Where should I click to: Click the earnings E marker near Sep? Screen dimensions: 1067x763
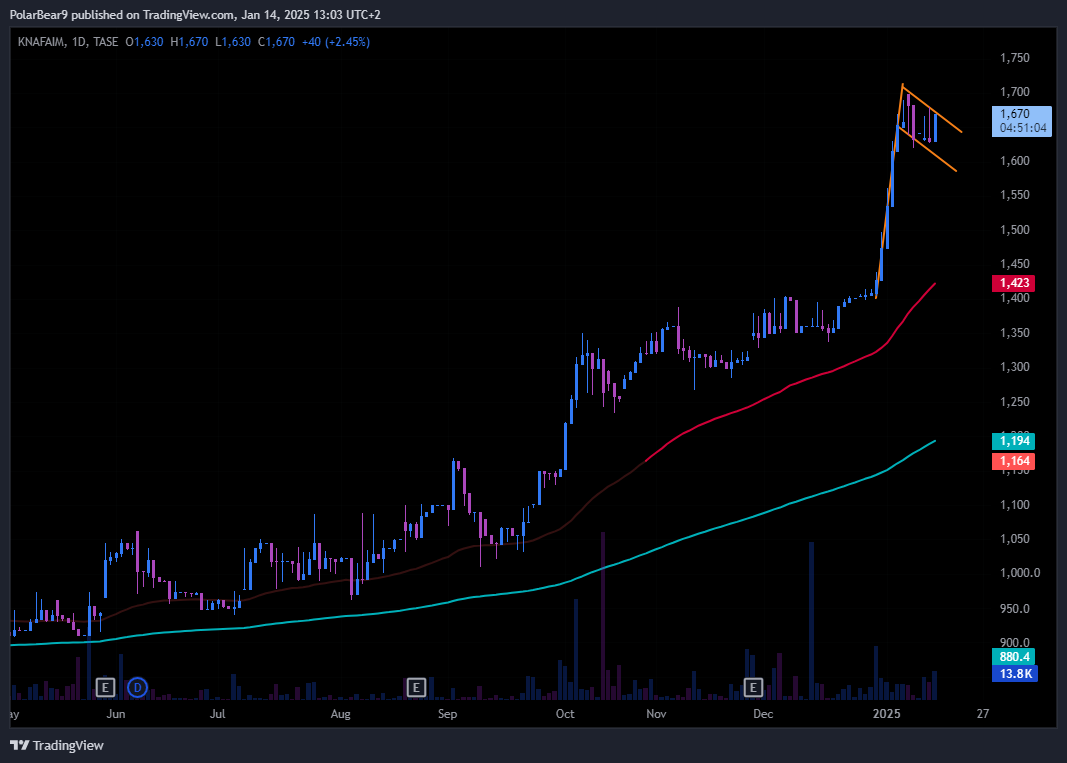point(416,687)
